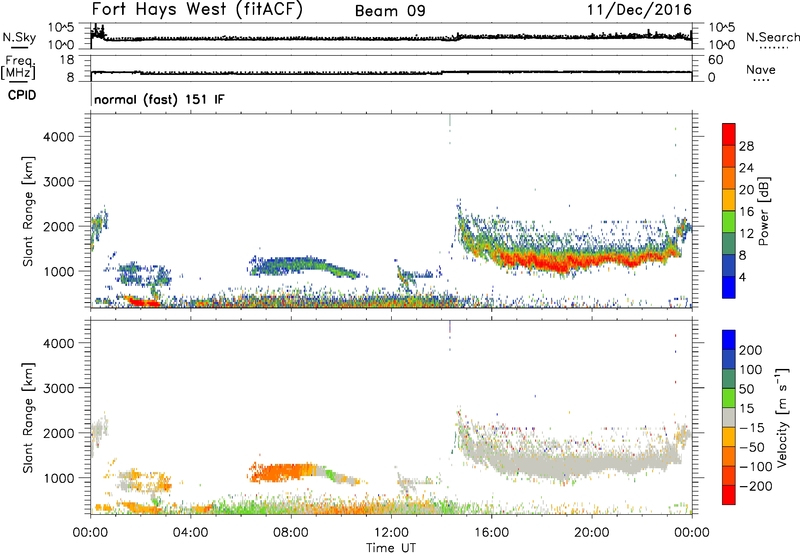The image size is (800, 554).
Task: Click the 'CPID' label
Action: 22,95
